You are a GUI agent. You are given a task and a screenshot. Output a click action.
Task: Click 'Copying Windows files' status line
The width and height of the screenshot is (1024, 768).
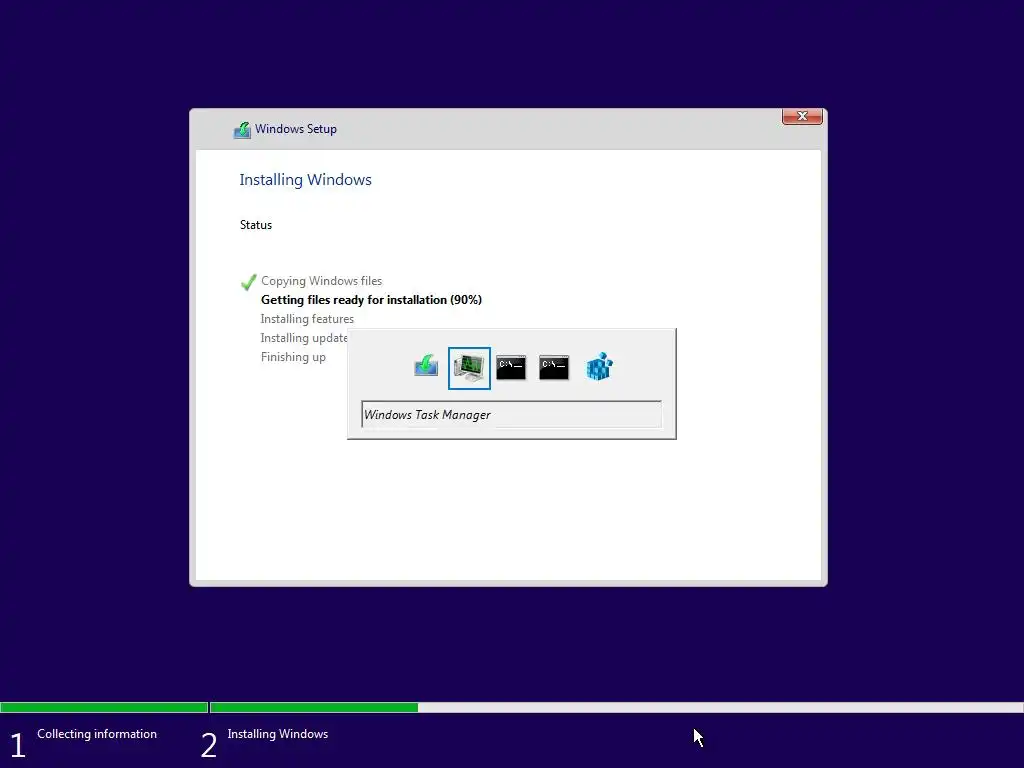tap(321, 281)
